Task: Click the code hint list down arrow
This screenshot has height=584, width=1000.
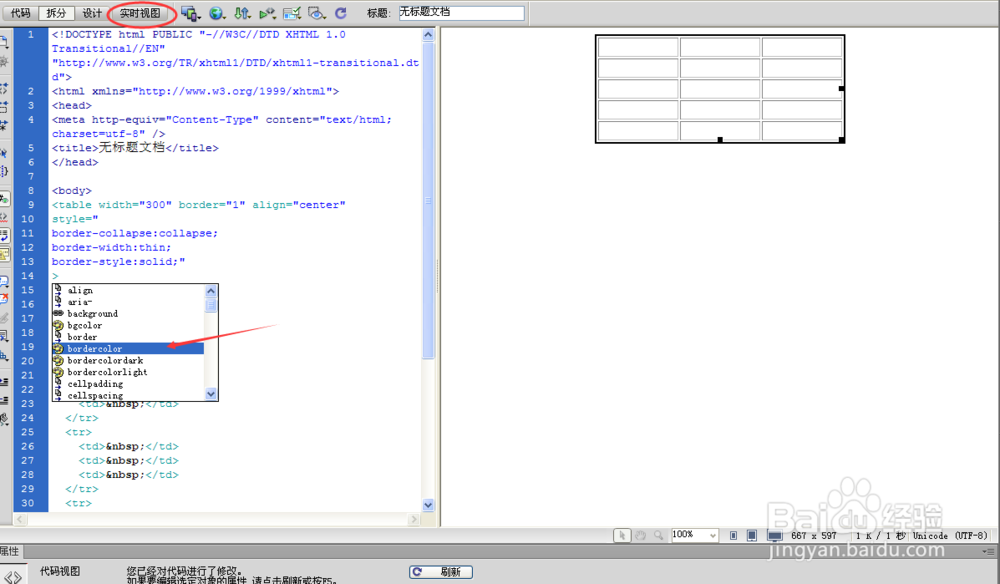Action: 211,394
